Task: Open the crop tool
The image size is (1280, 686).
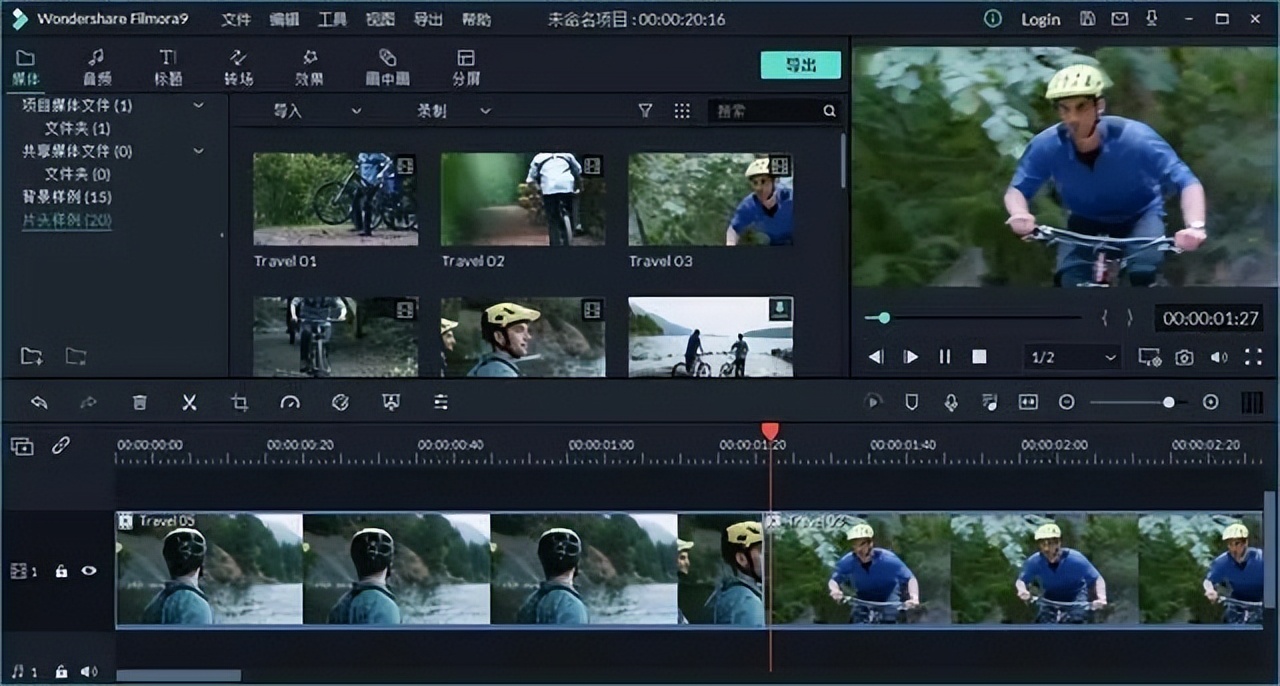Action: coord(239,402)
